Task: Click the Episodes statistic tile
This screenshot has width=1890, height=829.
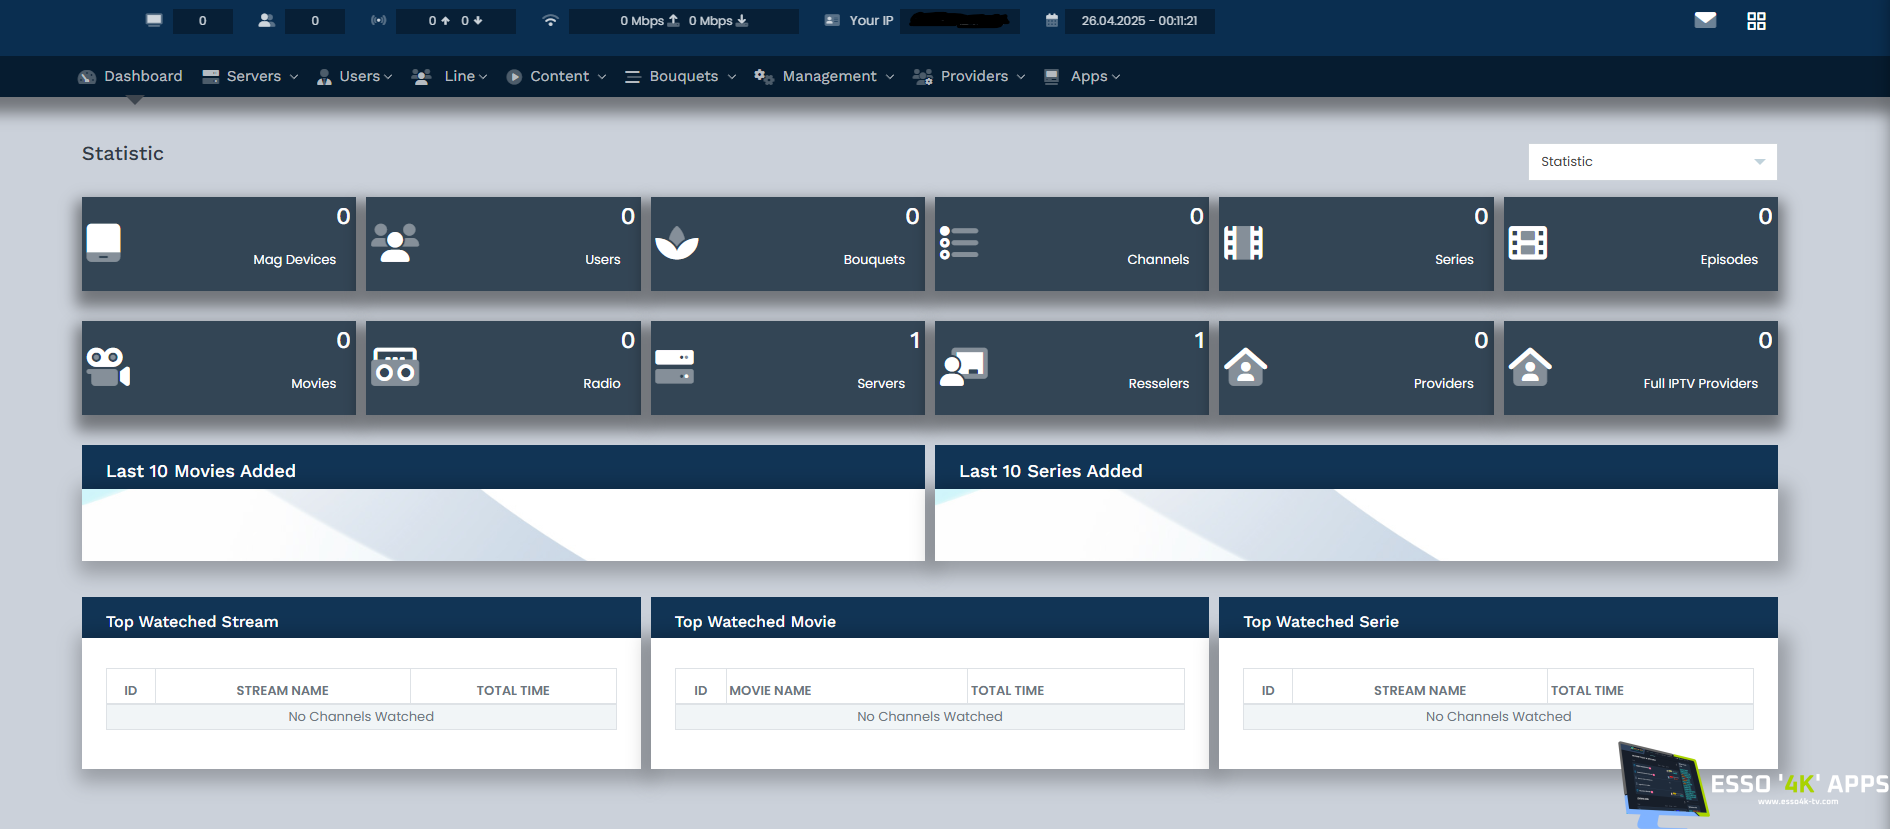Action: 1640,244
